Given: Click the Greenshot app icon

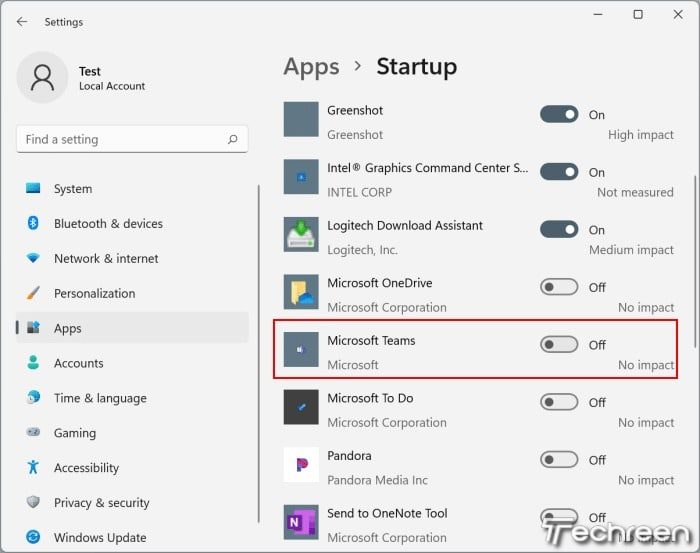Looking at the screenshot, I should click(x=301, y=119).
